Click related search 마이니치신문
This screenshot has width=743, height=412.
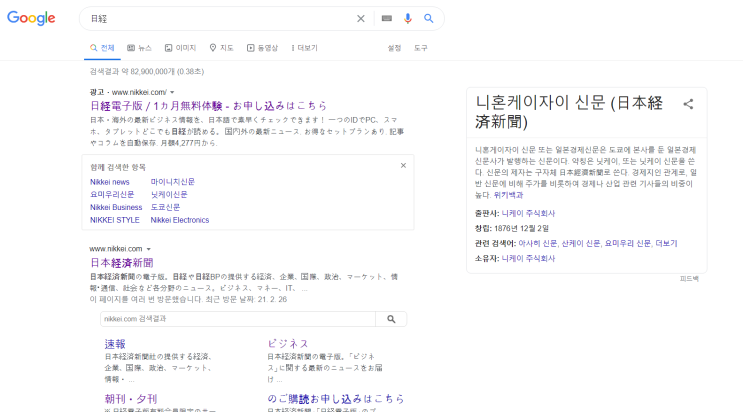172,182
